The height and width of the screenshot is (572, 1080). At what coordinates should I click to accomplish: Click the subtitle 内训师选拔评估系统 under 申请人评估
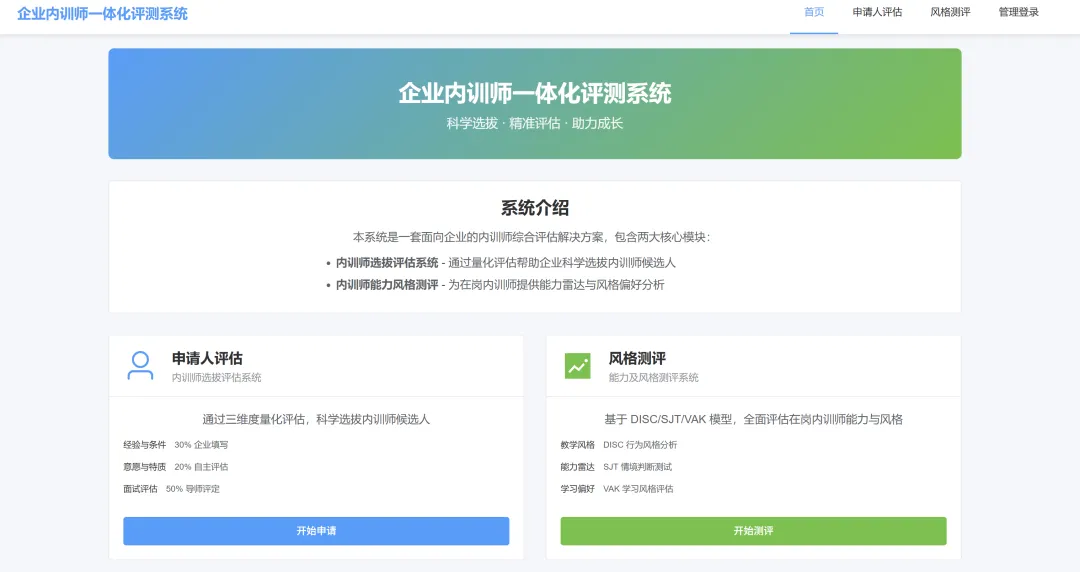pyautogui.click(x=216, y=378)
